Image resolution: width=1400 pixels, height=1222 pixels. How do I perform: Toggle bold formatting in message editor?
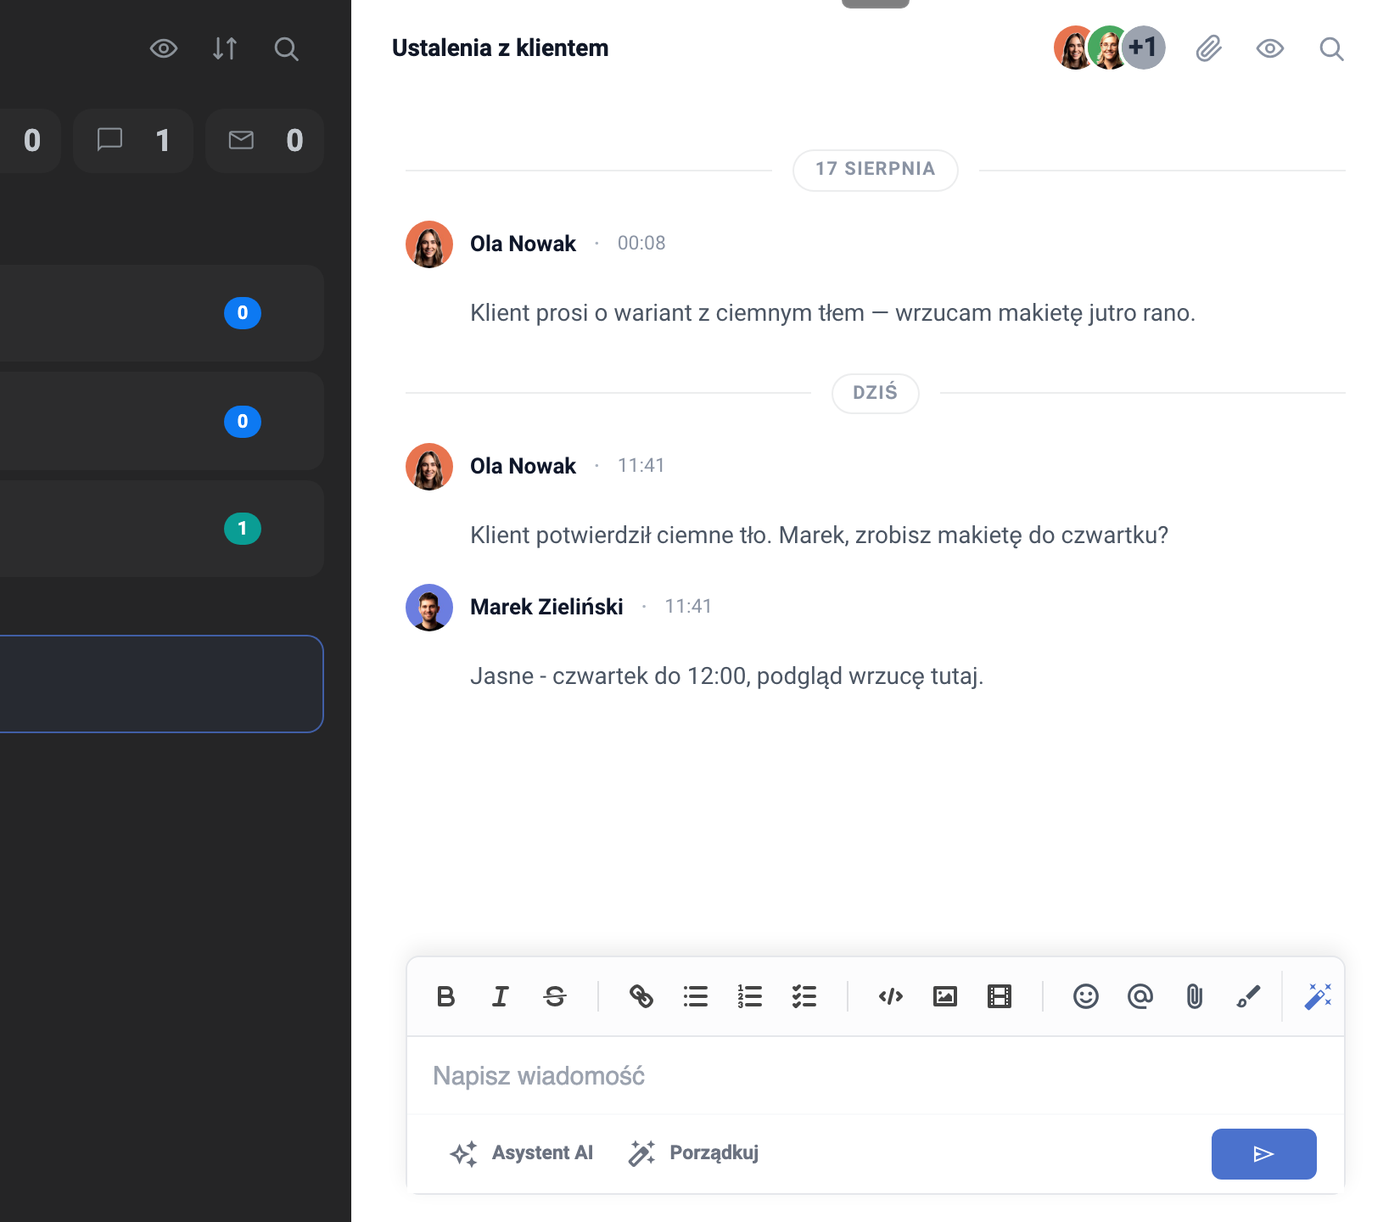coord(446,996)
